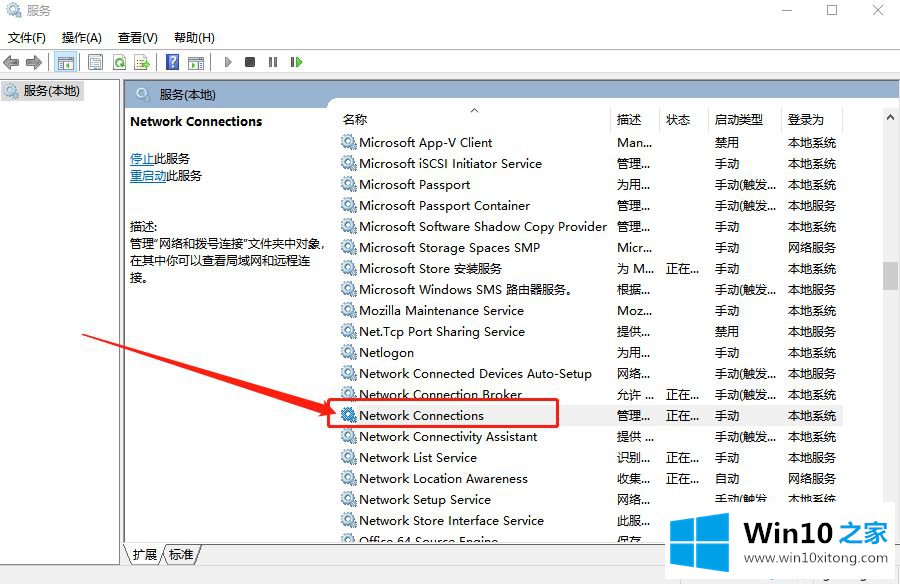Select the Network Connections gear icon
Screen dimensions: 900x584
pyautogui.click(x=348, y=415)
